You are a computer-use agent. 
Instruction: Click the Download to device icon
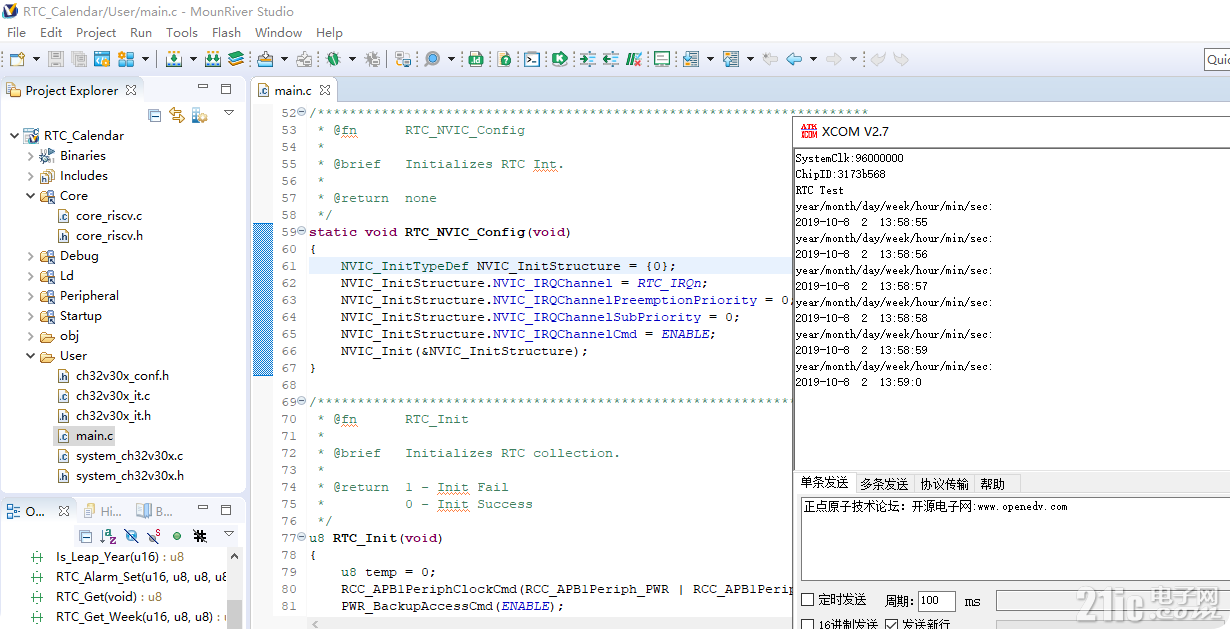coord(265,59)
